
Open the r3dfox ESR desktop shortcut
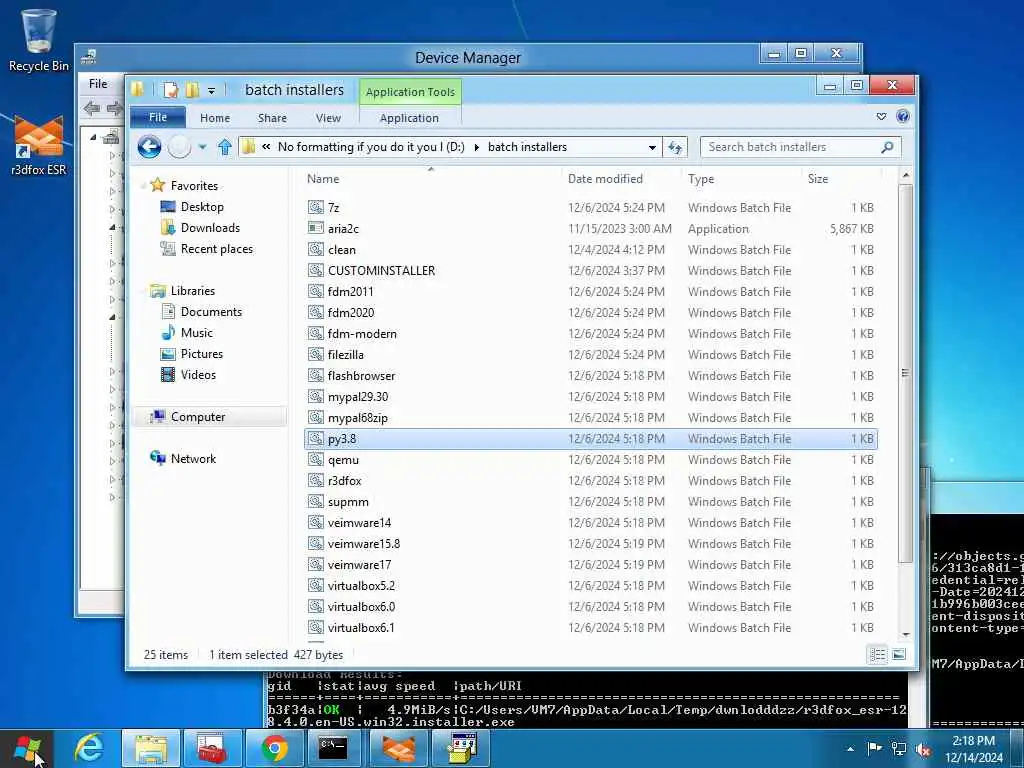39,145
